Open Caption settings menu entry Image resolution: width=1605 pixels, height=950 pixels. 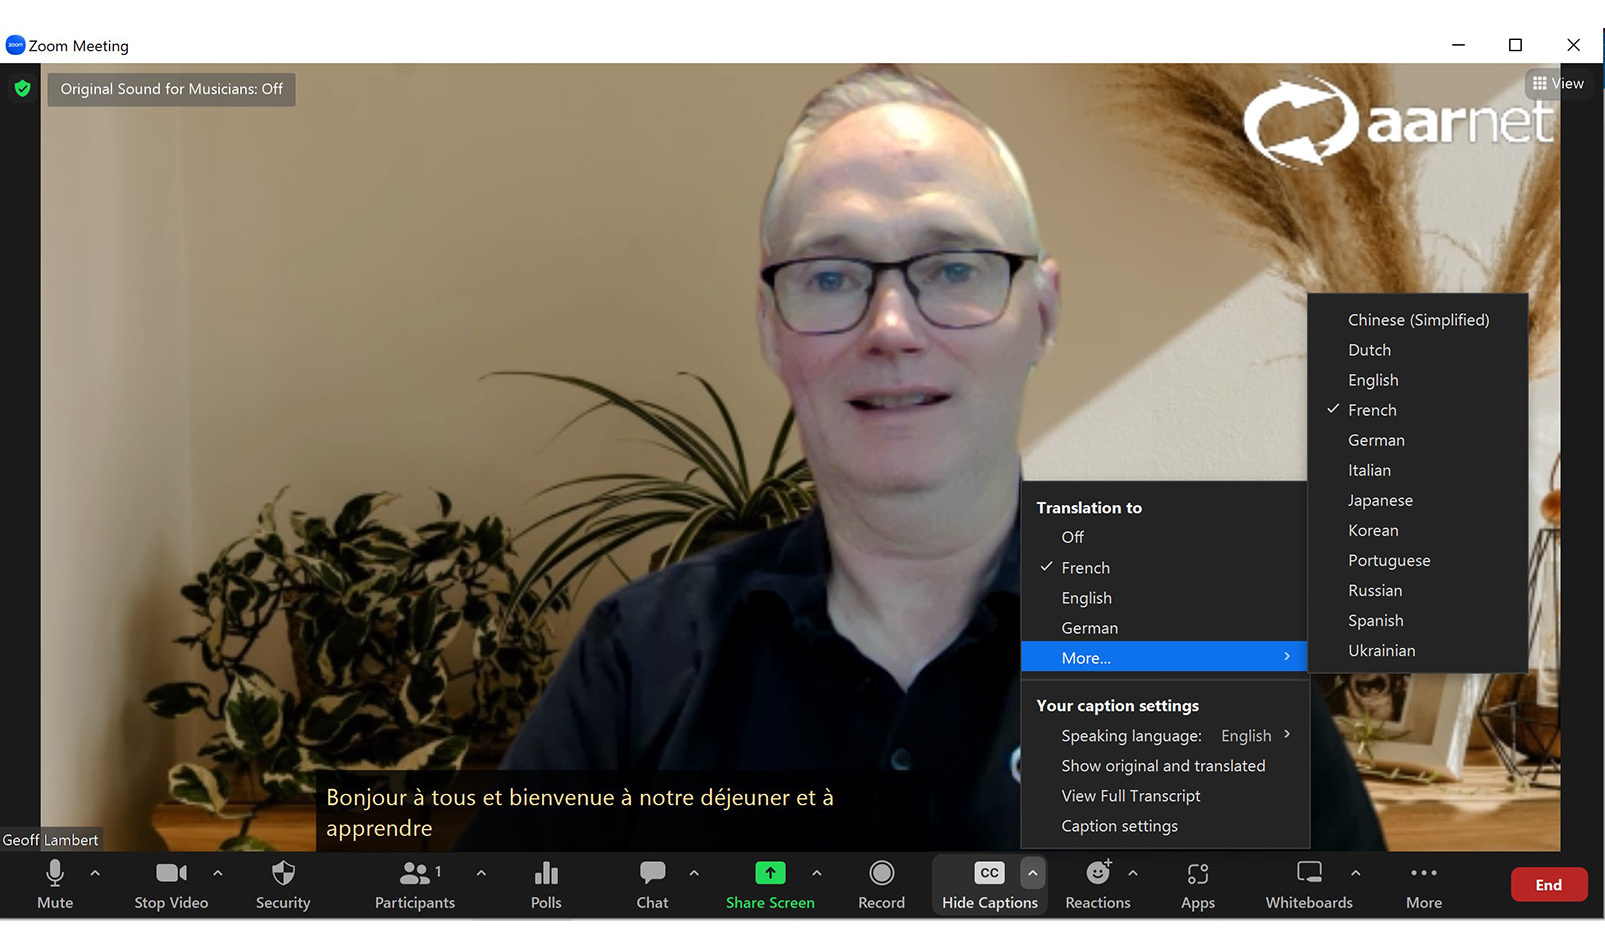tap(1119, 826)
